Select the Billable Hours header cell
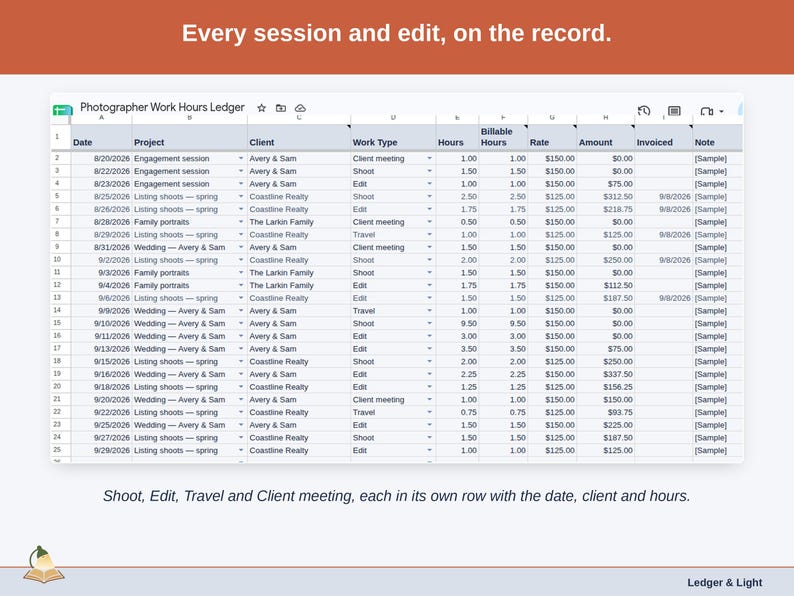This screenshot has width=794, height=596. [x=503, y=137]
